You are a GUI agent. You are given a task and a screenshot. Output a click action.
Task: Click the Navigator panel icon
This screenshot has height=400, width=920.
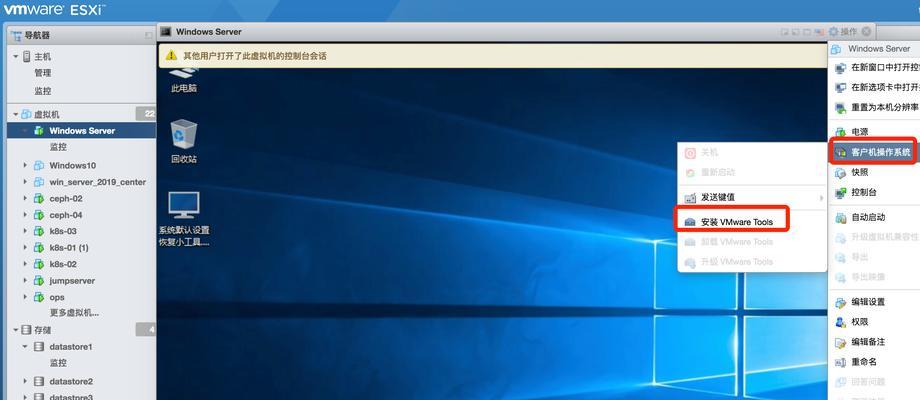click(17, 36)
